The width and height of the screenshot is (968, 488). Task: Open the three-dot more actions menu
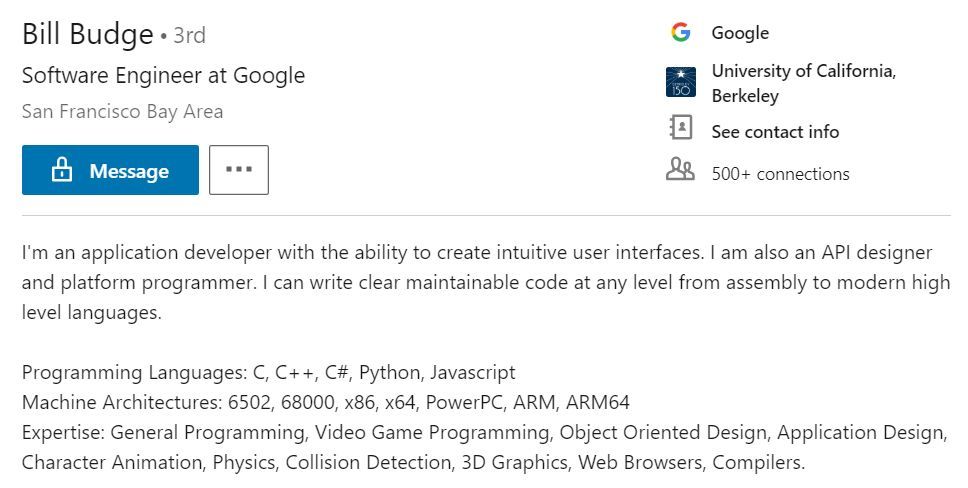coord(239,170)
